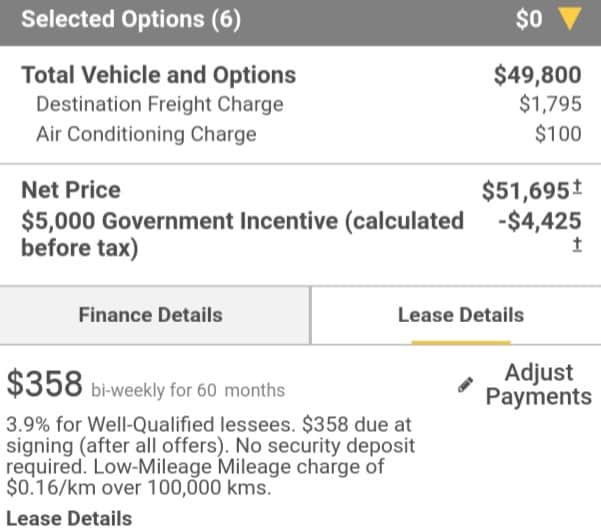Click the Net Price label
This screenshot has width=601, height=532.
(71, 190)
